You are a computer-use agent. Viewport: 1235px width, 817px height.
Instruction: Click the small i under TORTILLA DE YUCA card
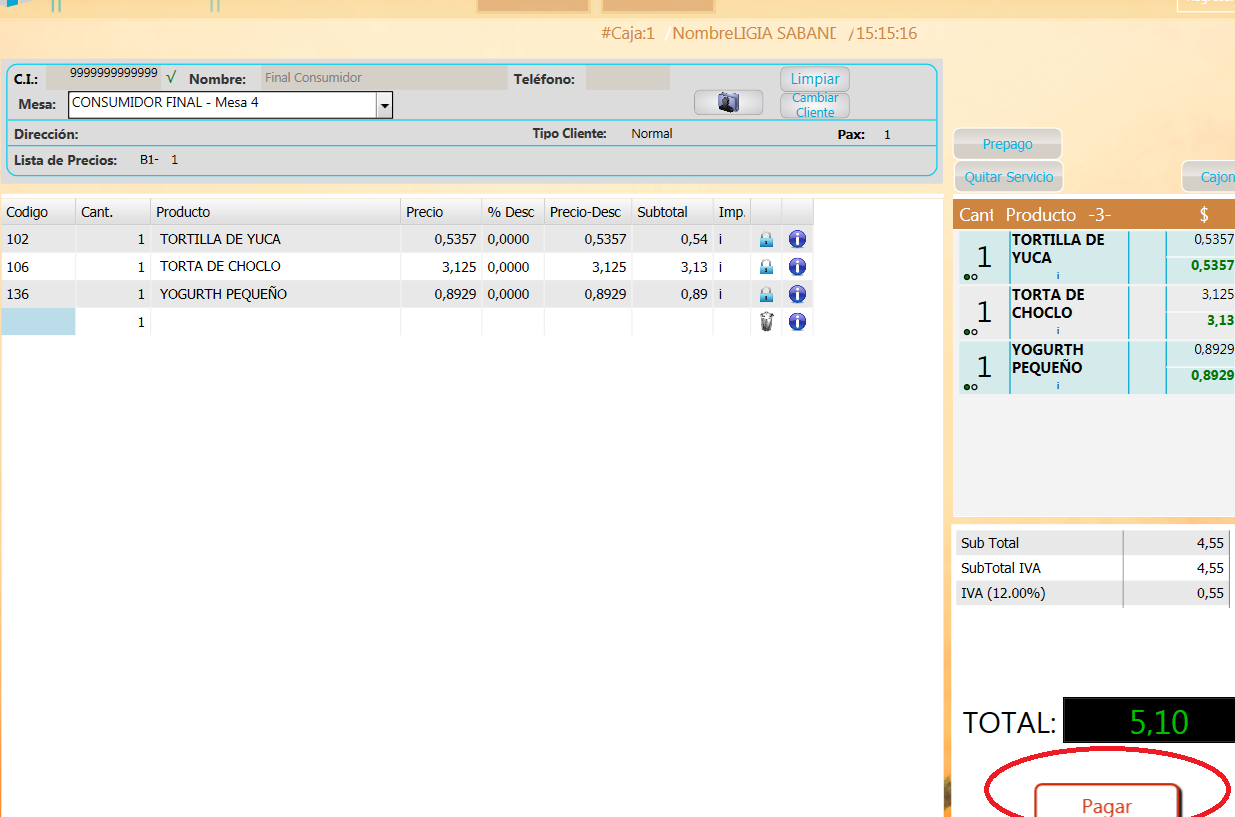[x=1058, y=276]
